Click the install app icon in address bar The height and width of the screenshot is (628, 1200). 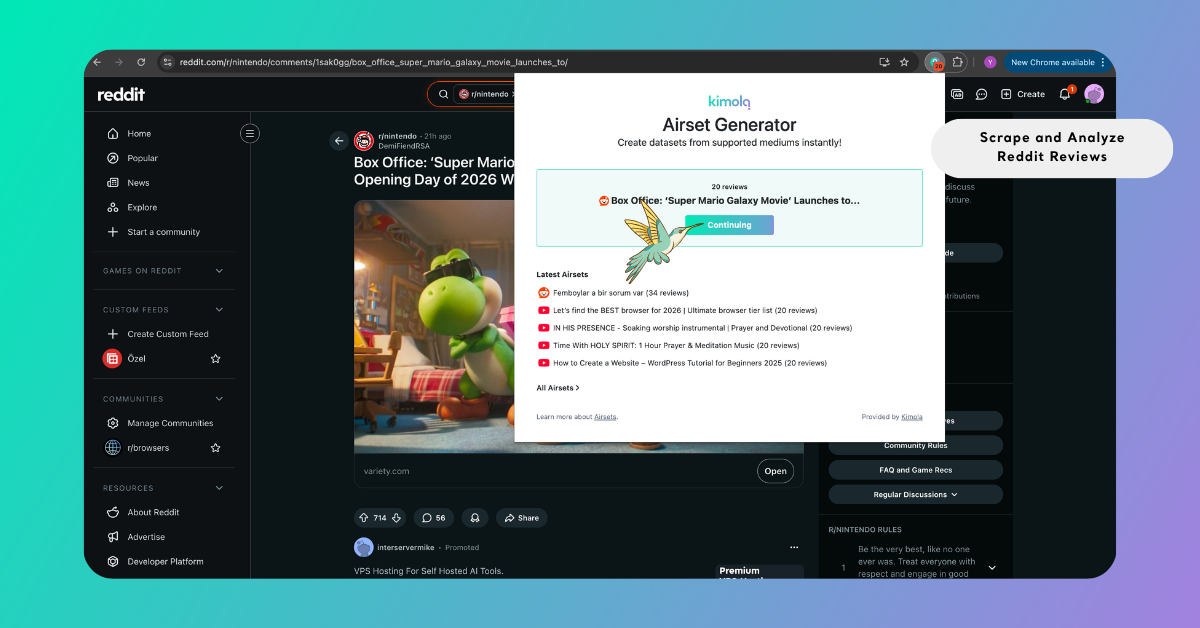pos(884,62)
